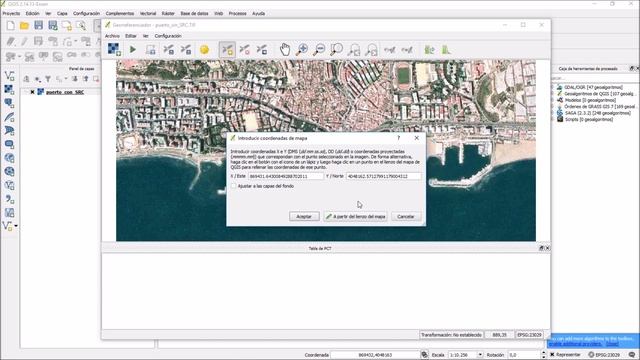
Task: Click enable additional providers link
Action: tap(575, 344)
